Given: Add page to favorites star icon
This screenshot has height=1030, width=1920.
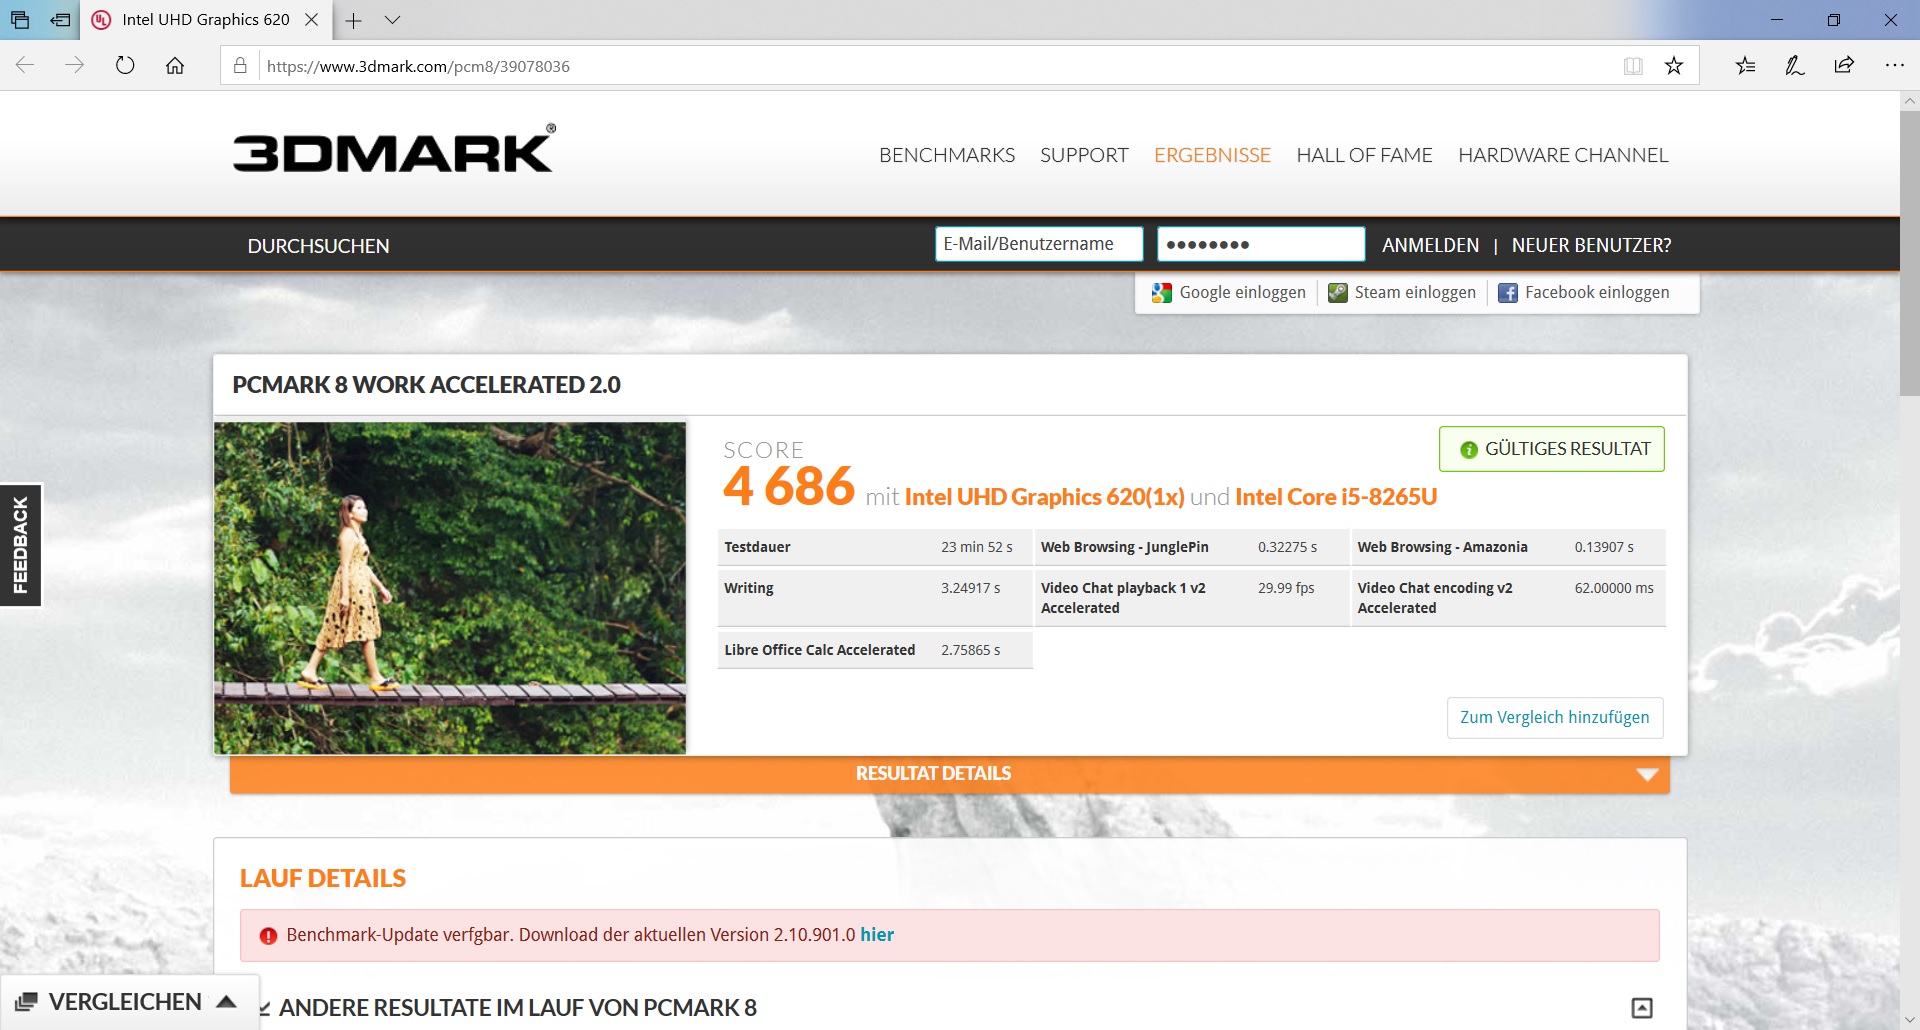Looking at the screenshot, I should [1674, 66].
